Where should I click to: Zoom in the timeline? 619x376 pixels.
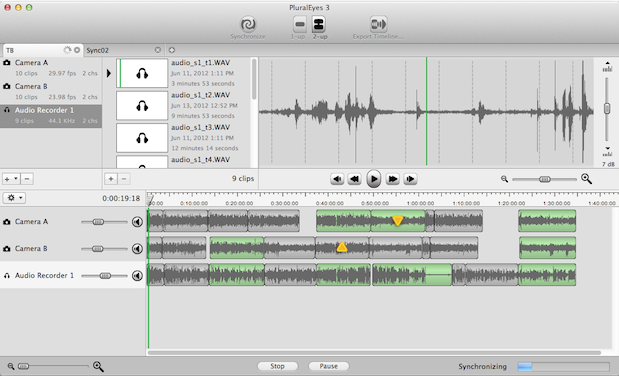click(98, 366)
